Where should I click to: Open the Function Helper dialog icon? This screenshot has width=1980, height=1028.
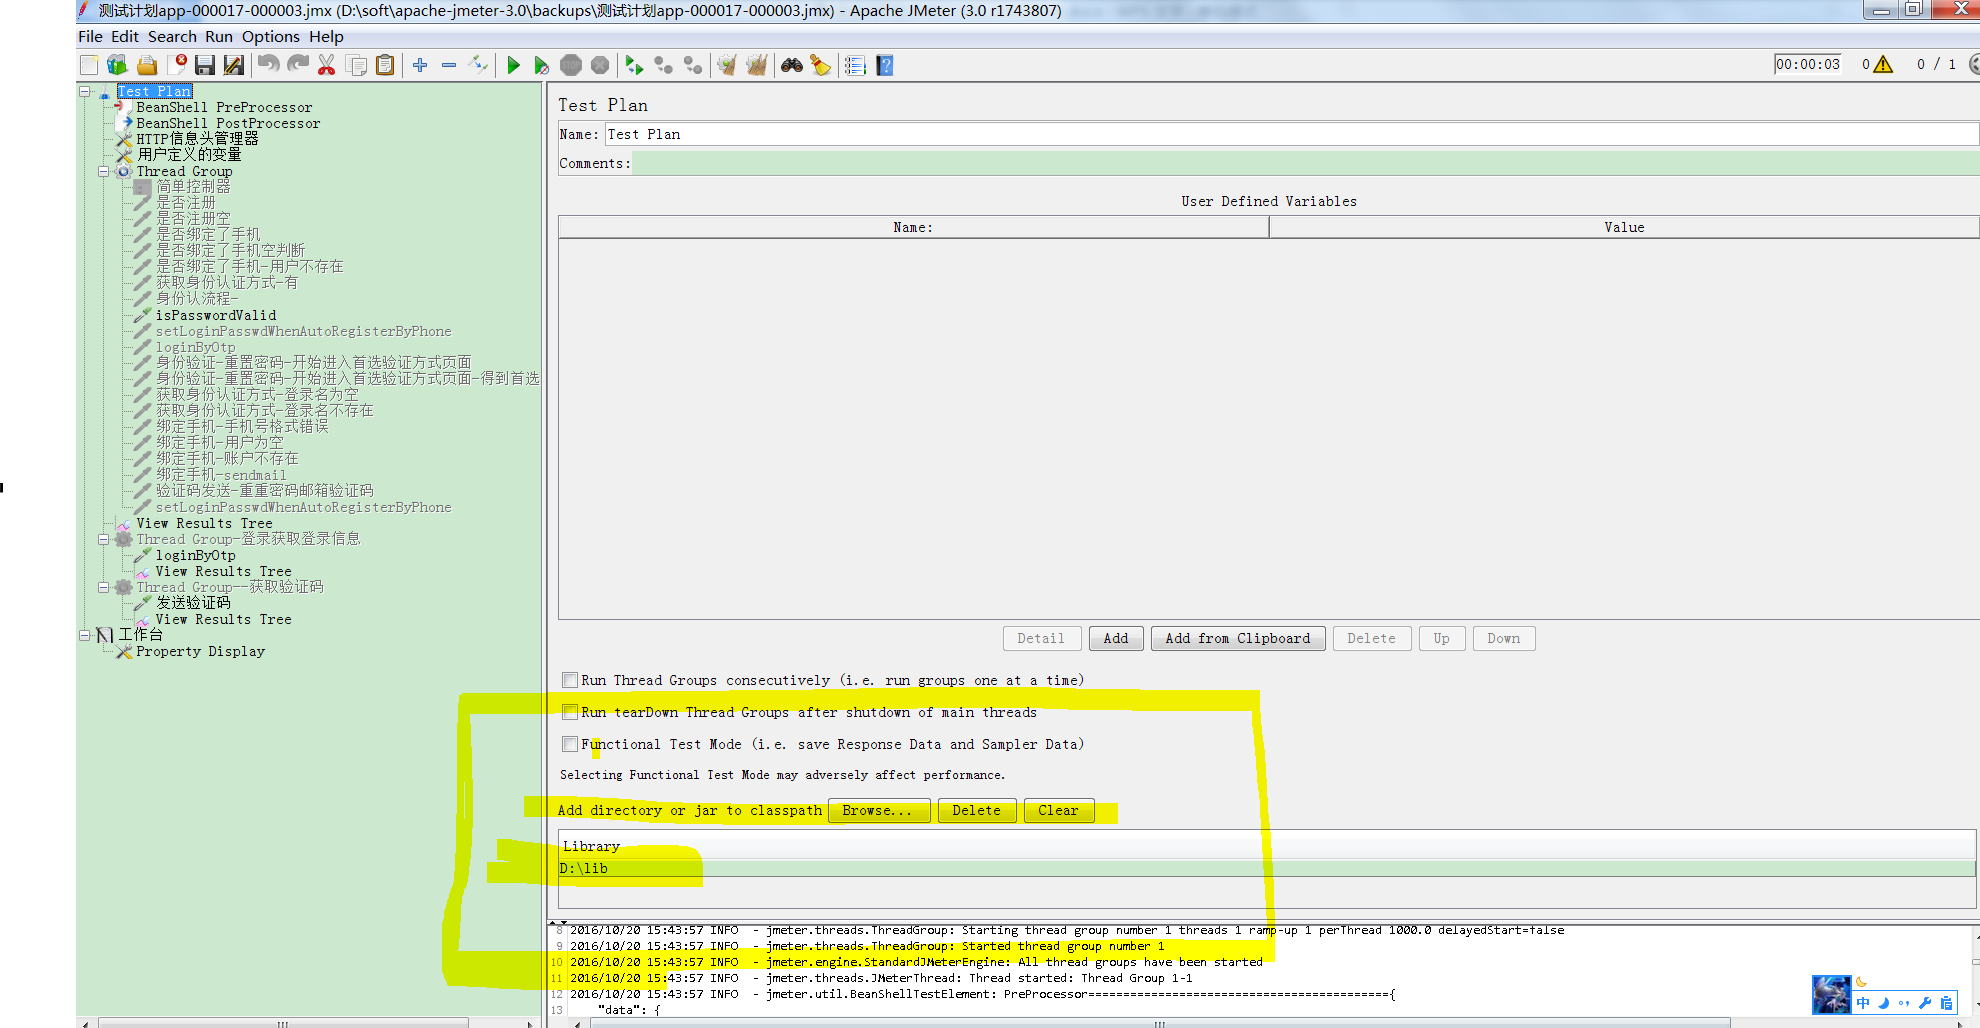pos(855,65)
